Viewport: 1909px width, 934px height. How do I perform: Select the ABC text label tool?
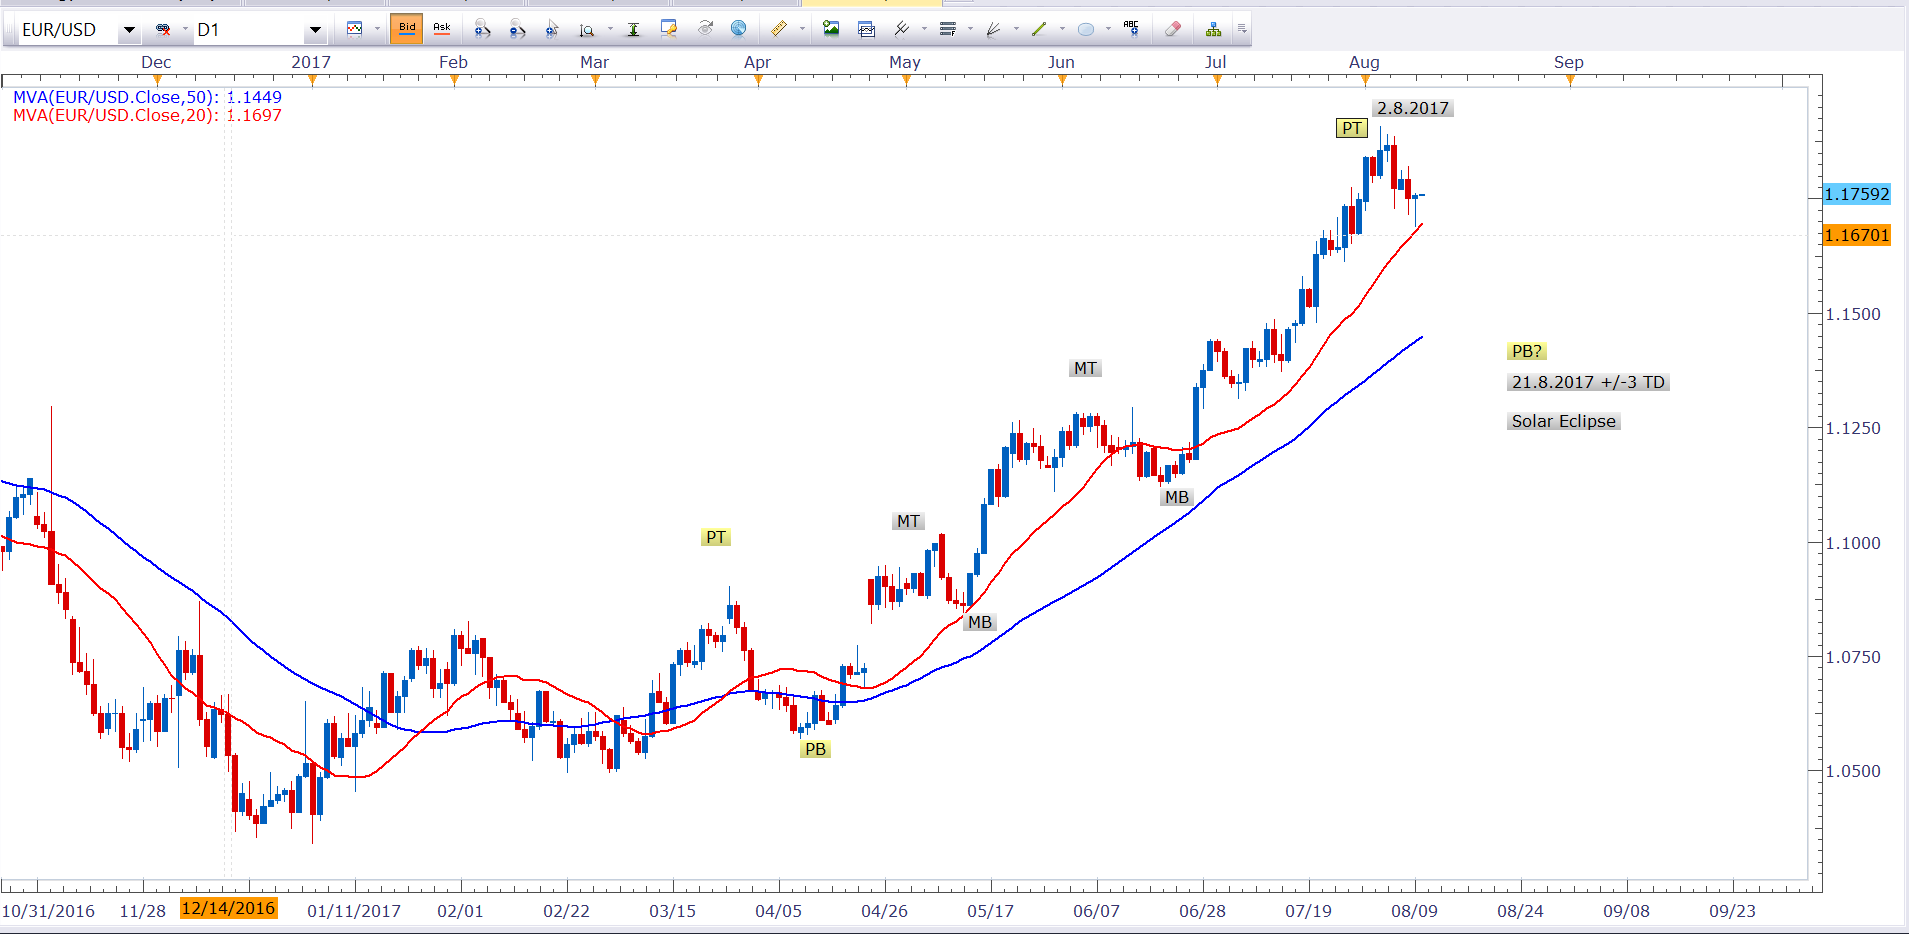(x=1131, y=29)
